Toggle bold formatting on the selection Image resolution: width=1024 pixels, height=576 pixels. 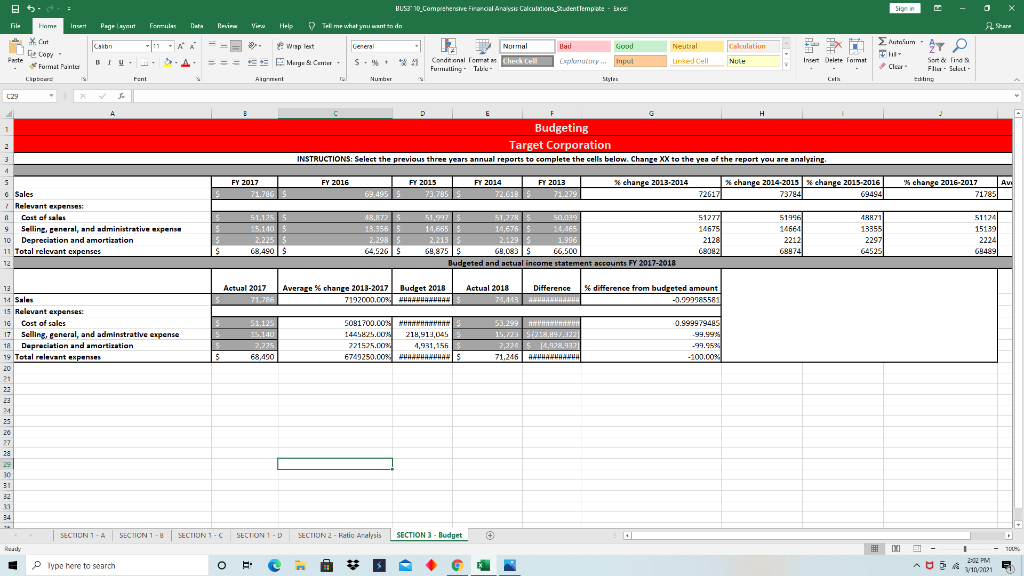[x=96, y=61]
